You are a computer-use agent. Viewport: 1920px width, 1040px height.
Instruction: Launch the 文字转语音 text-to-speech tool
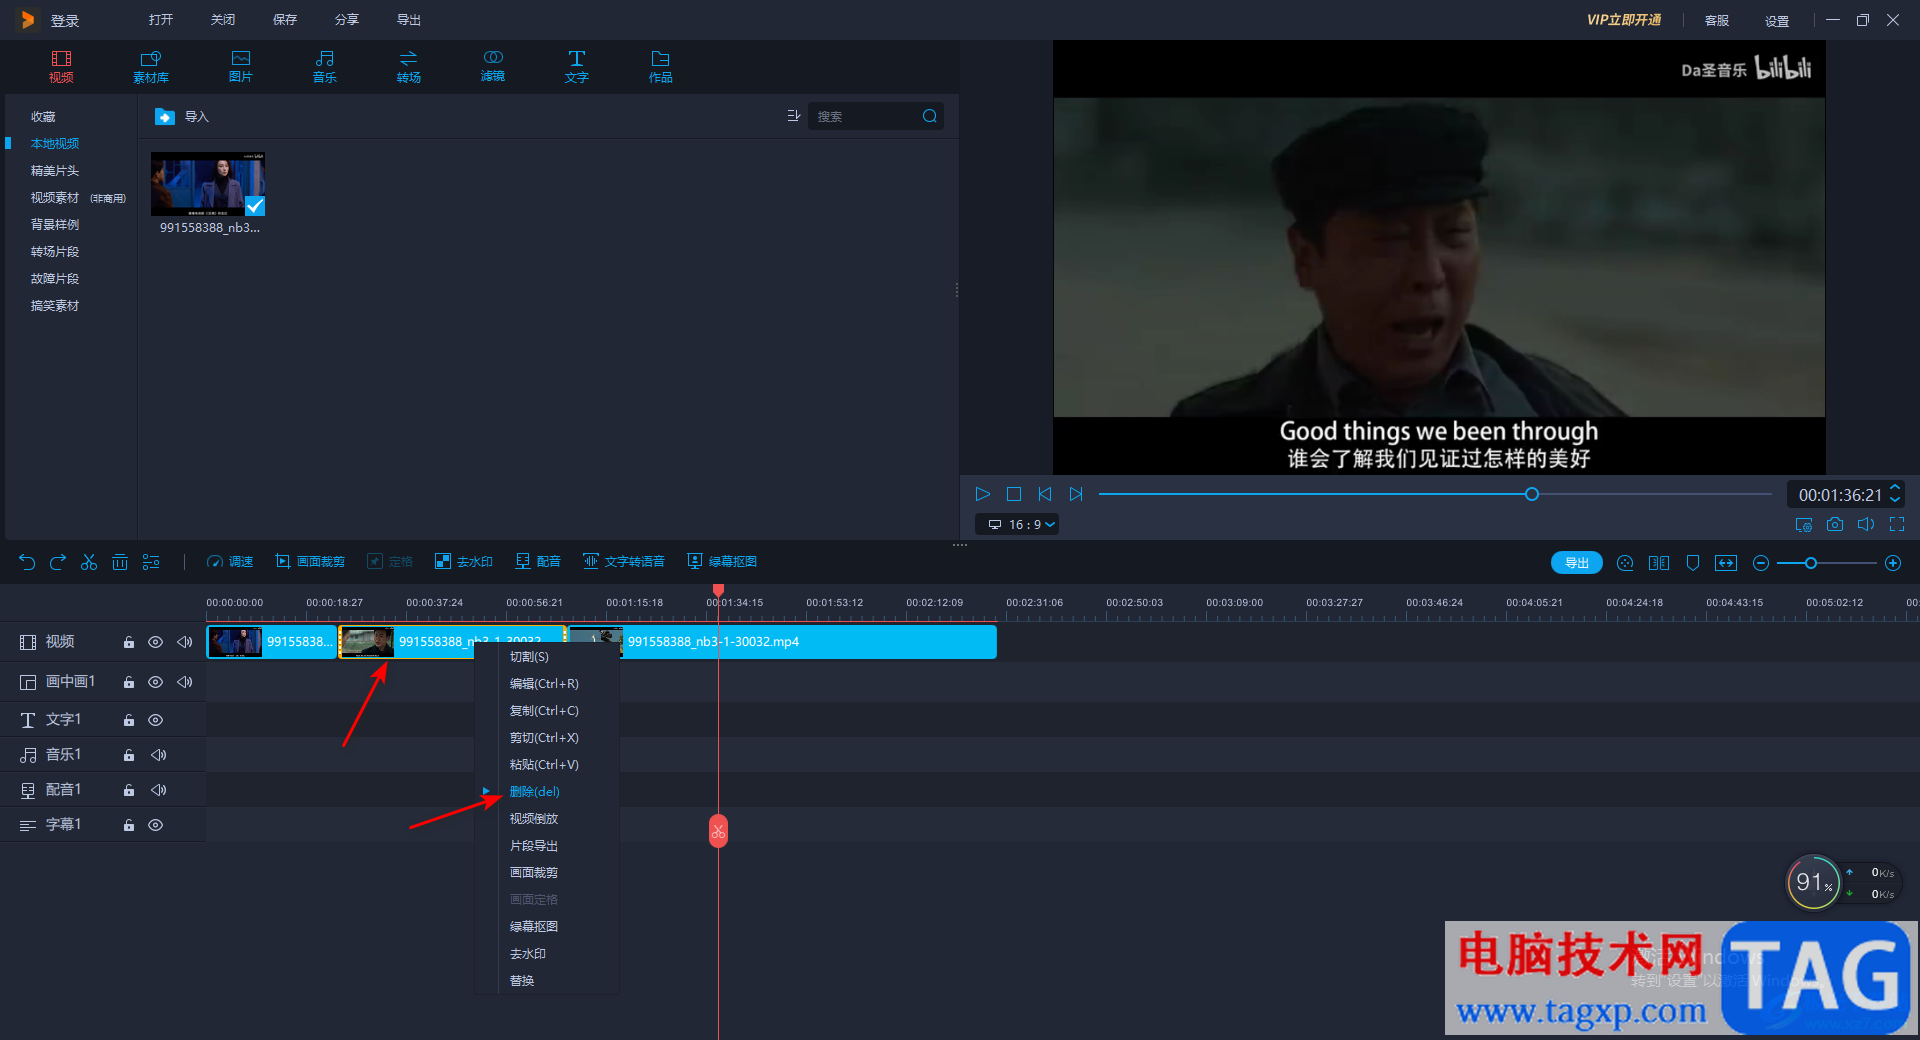point(624,562)
